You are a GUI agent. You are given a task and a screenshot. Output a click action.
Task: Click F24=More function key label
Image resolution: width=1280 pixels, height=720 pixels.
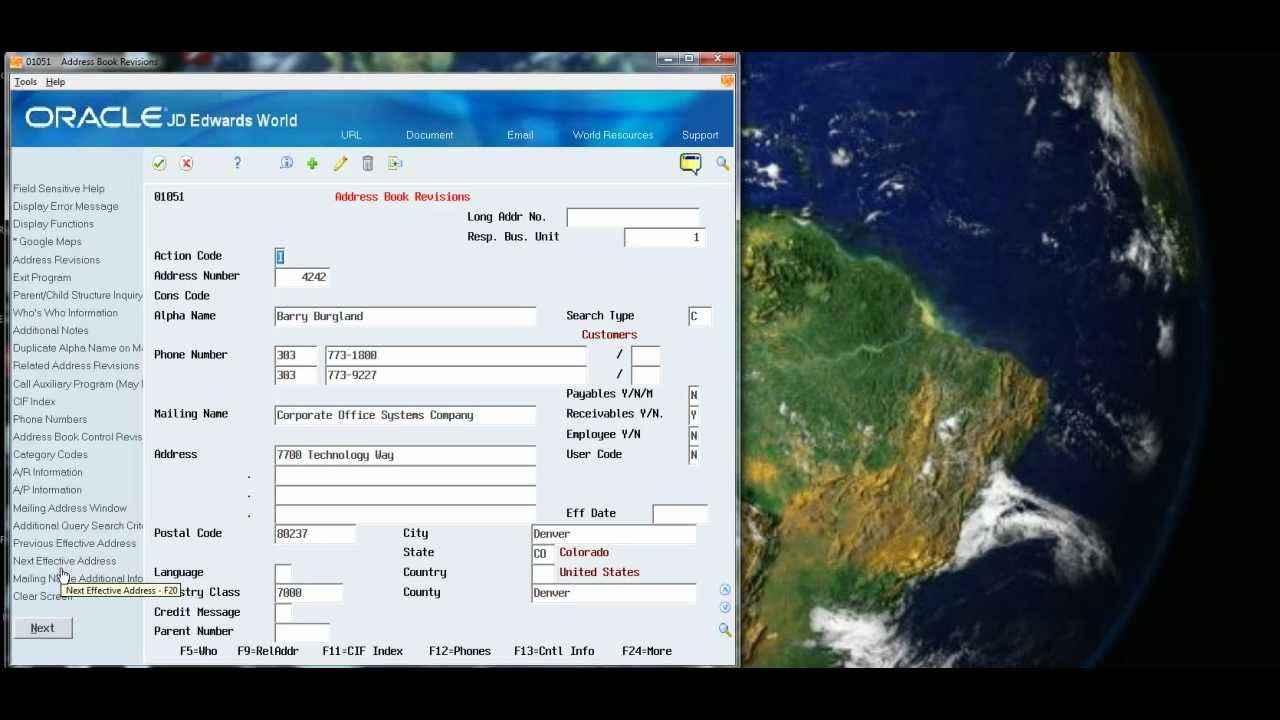647,651
